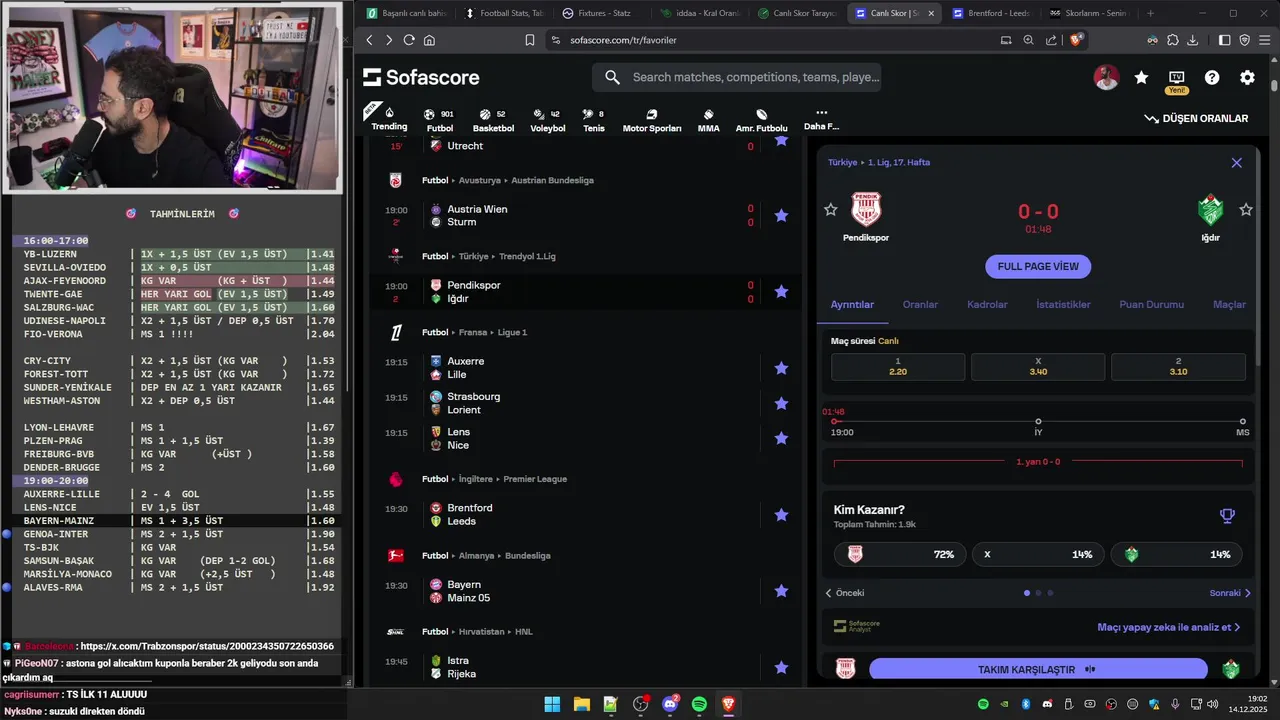
Task: Favorite the Pendikspor team in detail panel
Action: click(x=830, y=209)
